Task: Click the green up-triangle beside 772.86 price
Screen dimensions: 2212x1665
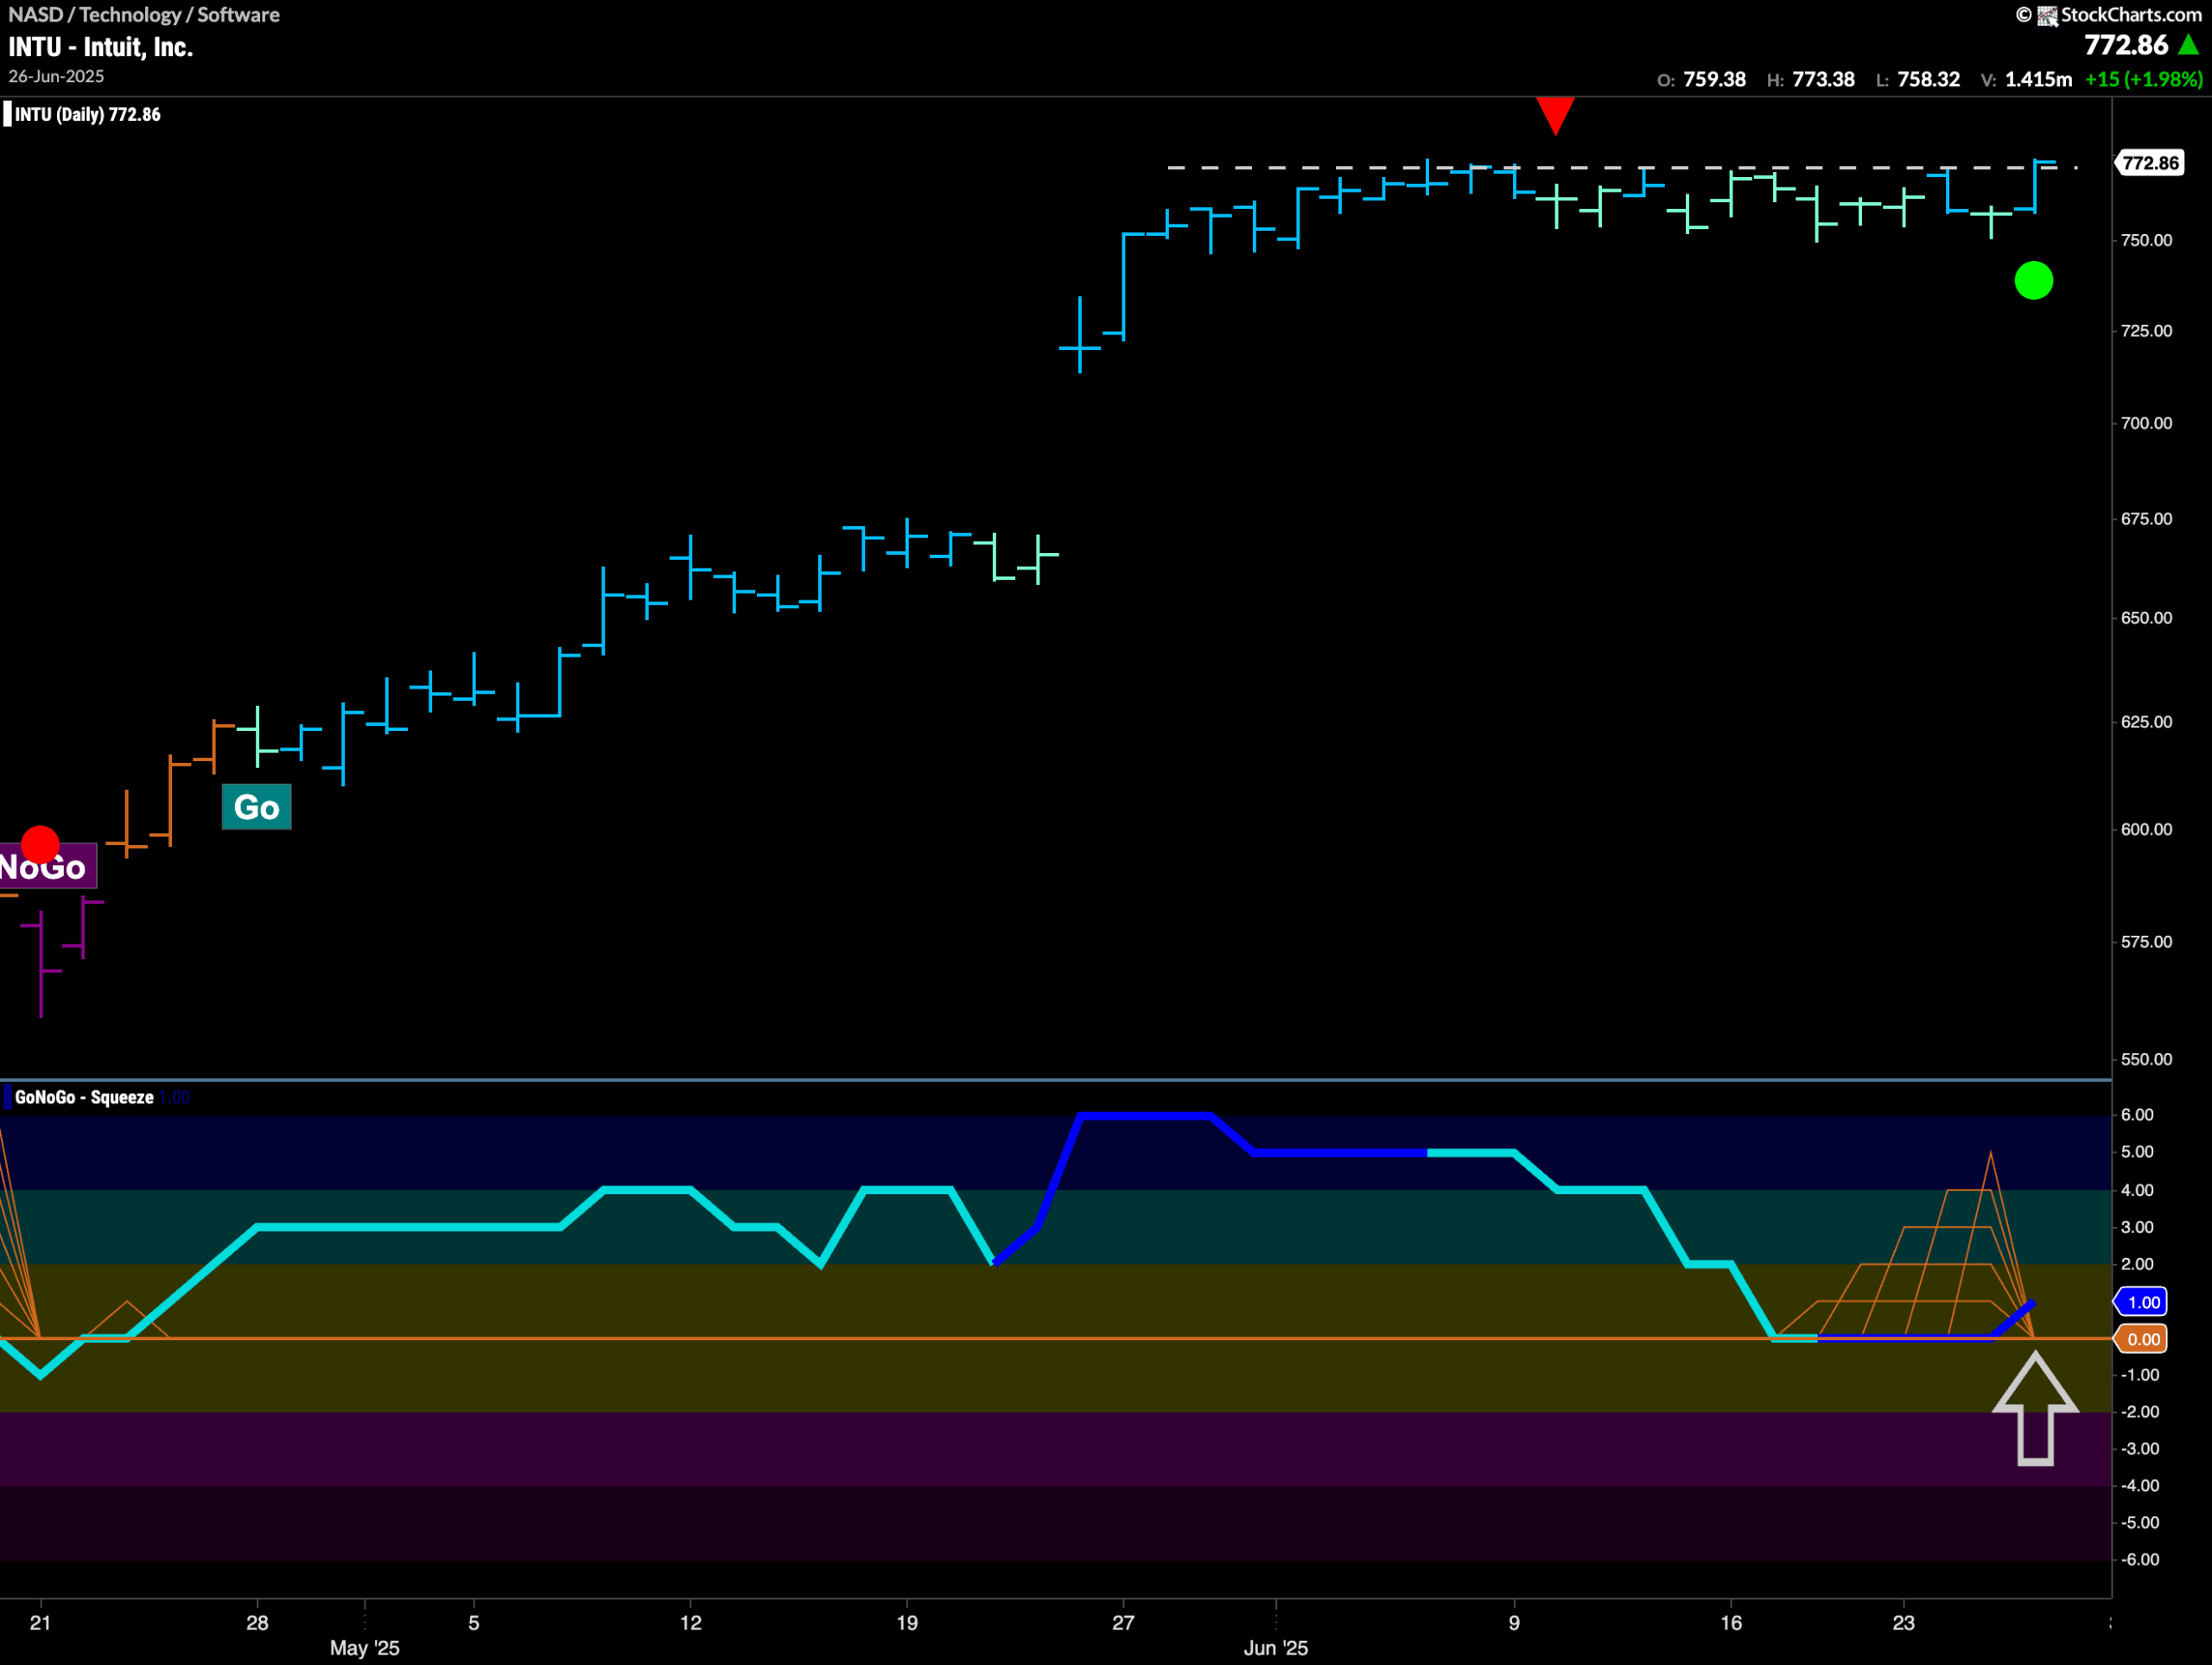Action: pos(2188,45)
